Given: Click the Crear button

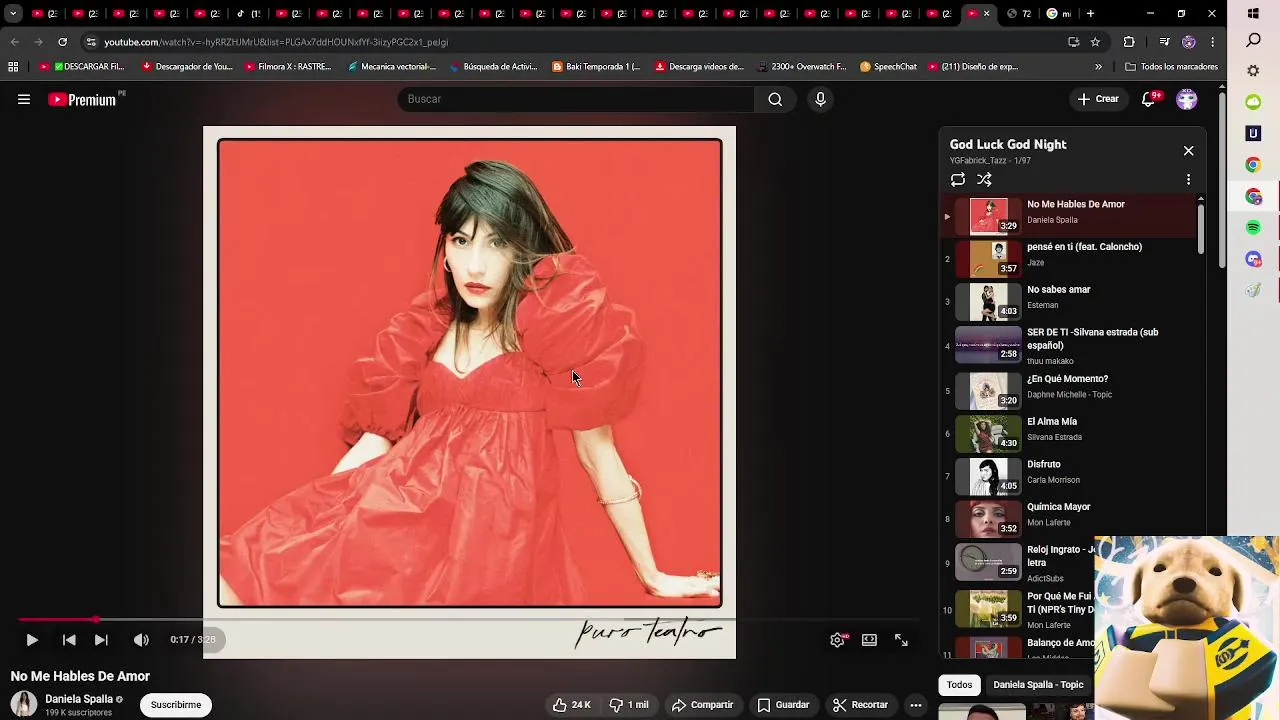Looking at the screenshot, I should pyautogui.click(x=1098, y=99).
